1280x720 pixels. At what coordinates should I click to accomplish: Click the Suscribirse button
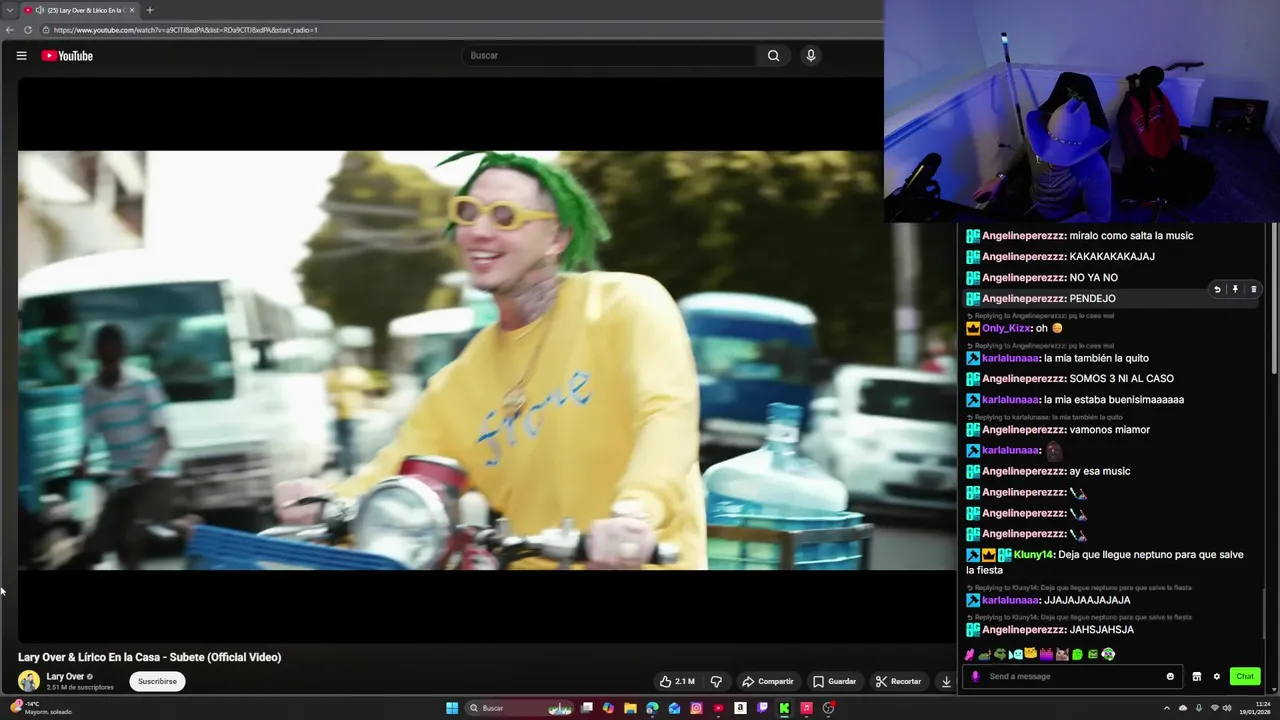157,681
